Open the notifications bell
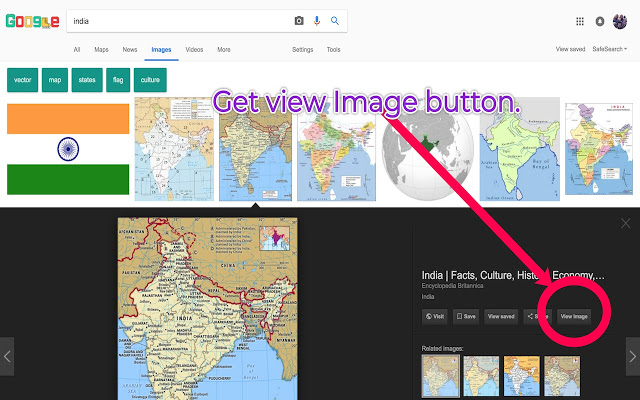The height and width of the screenshot is (400, 640). click(x=600, y=21)
